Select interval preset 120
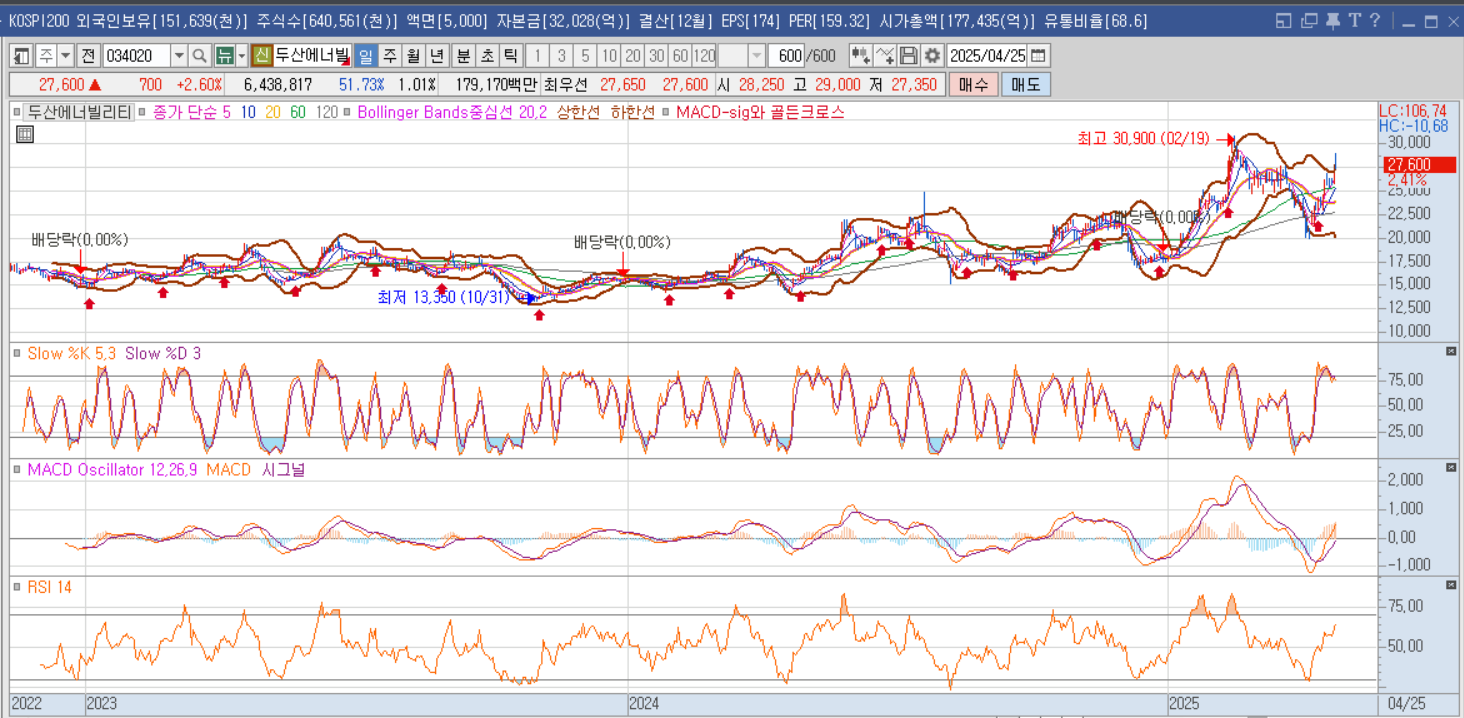This screenshot has width=1464, height=718. coord(704,56)
